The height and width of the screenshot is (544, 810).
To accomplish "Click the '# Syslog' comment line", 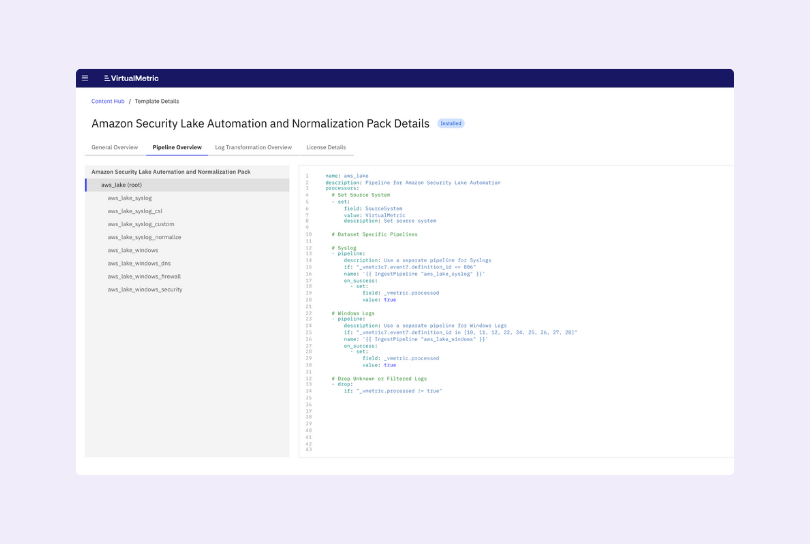I will click(344, 248).
